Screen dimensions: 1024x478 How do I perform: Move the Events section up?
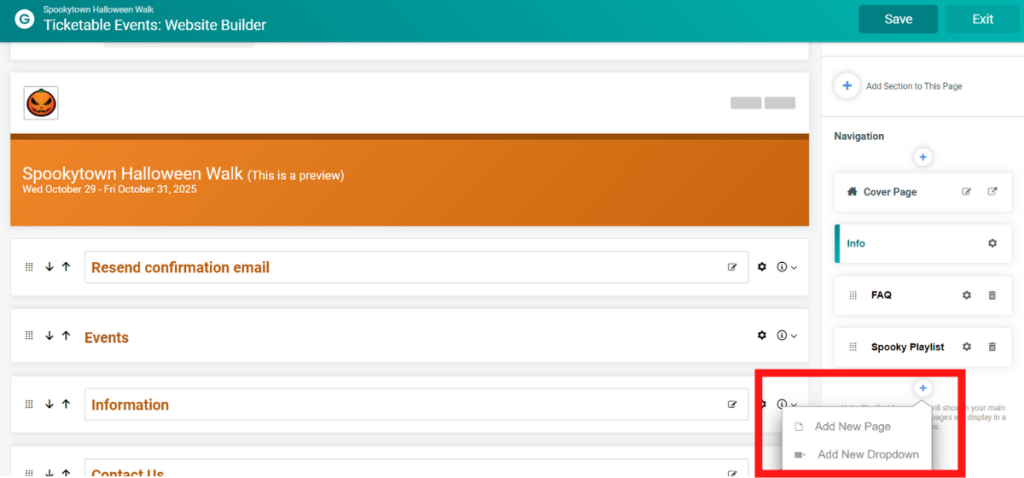[65, 336]
